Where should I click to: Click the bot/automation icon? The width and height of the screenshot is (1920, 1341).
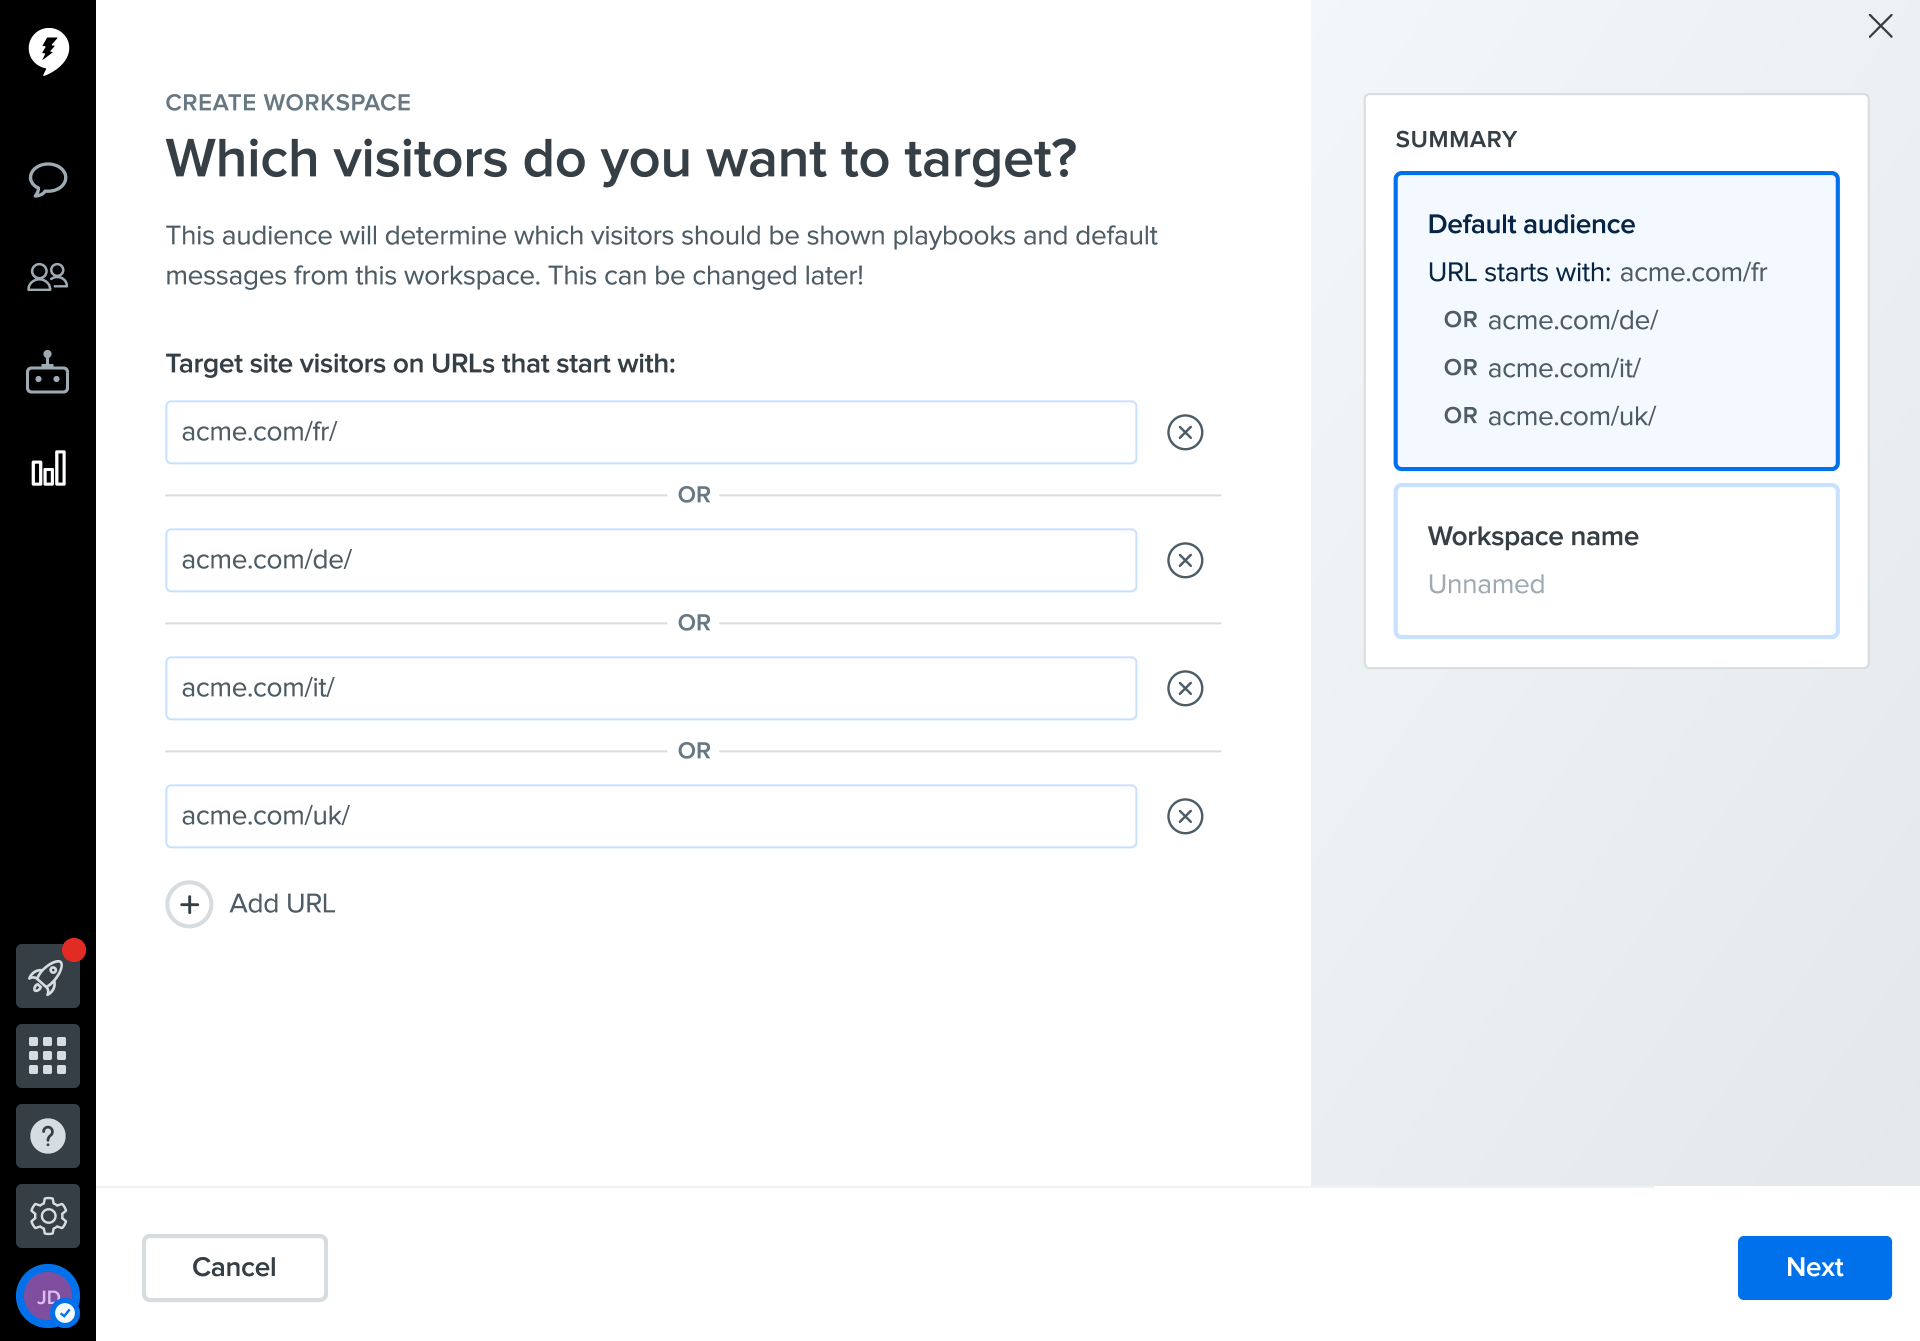tap(48, 374)
